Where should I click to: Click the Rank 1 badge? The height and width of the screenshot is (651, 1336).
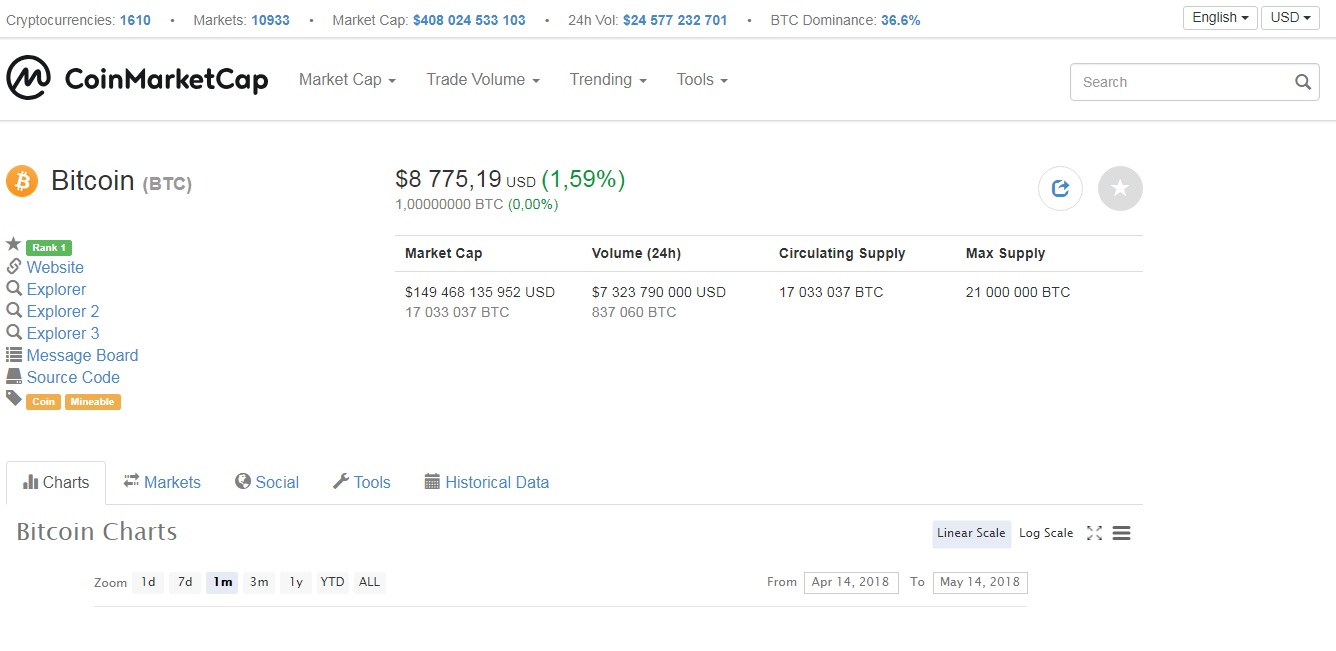(49, 247)
